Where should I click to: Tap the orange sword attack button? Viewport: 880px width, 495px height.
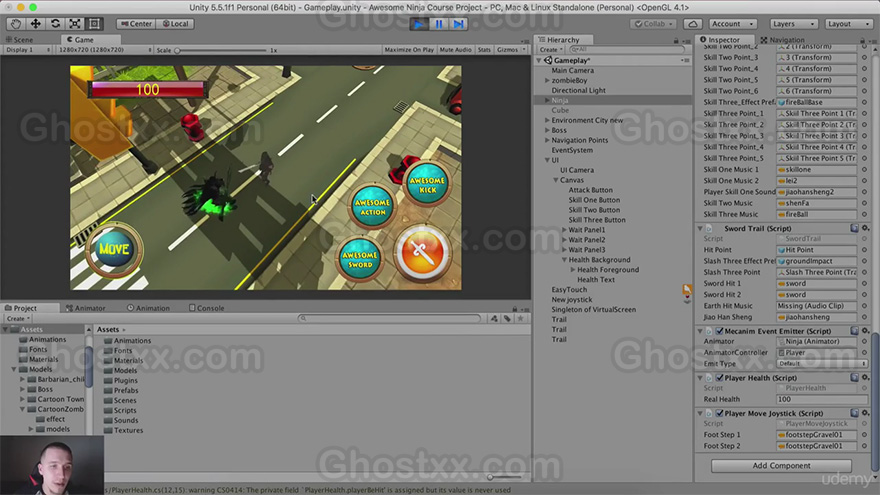tap(422, 253)
